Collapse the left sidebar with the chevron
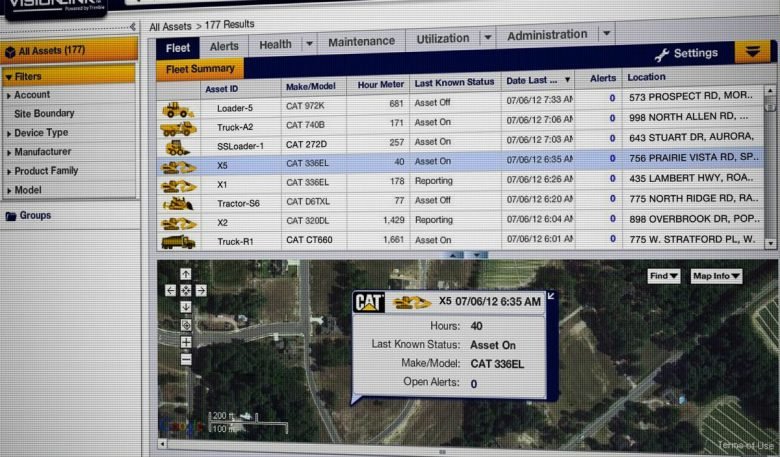780x457 pixels. tap(132, 26)
